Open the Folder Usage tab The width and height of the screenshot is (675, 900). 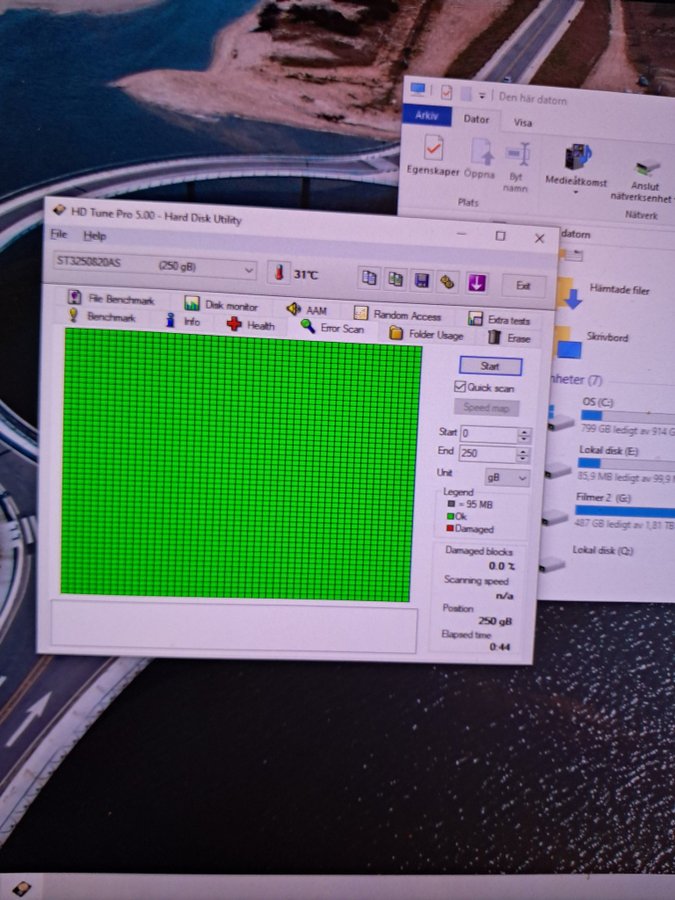click(426, 333)
